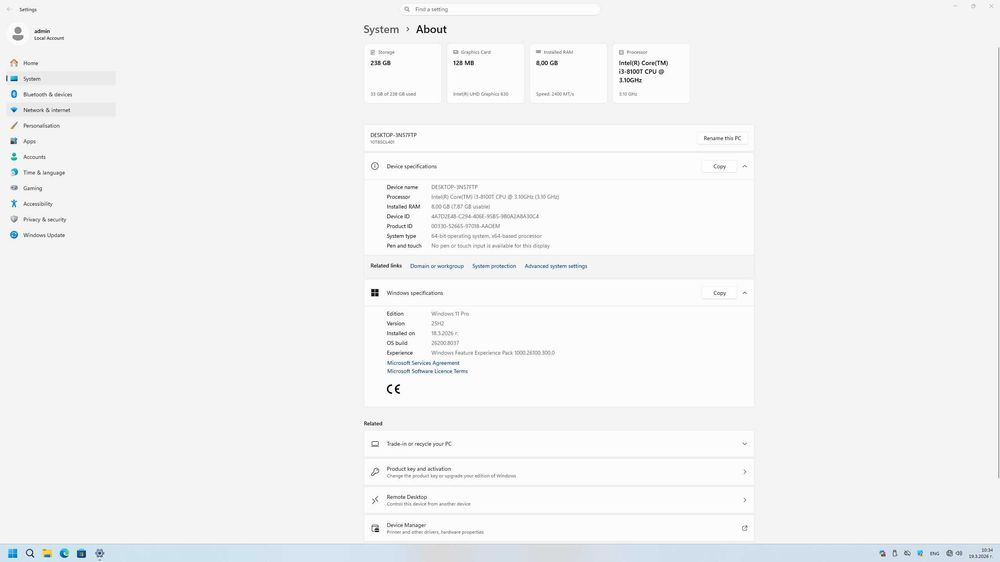Image resolution: width=1000 pixels, height=562 pixels.
Task: Open Domain or workgroup link
Action: (x=437, y=266)
